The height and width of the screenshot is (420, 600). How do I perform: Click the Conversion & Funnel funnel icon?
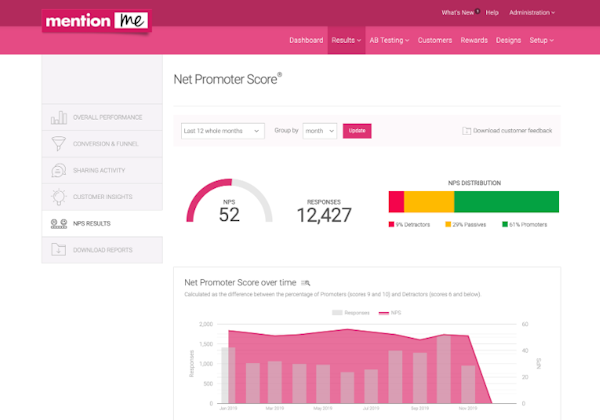[x=59, y=144]
